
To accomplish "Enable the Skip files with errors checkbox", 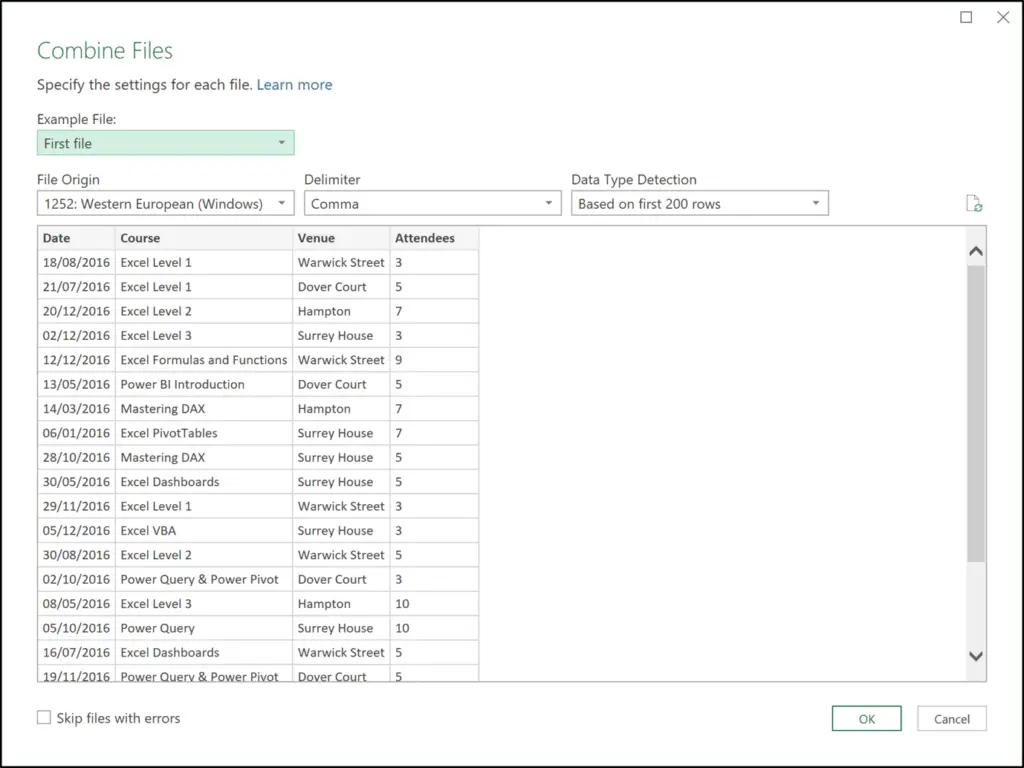I will click(x=43, y=717).
